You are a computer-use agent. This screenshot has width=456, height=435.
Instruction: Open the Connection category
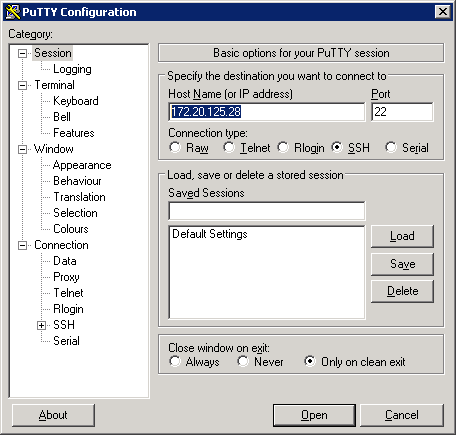61,245
